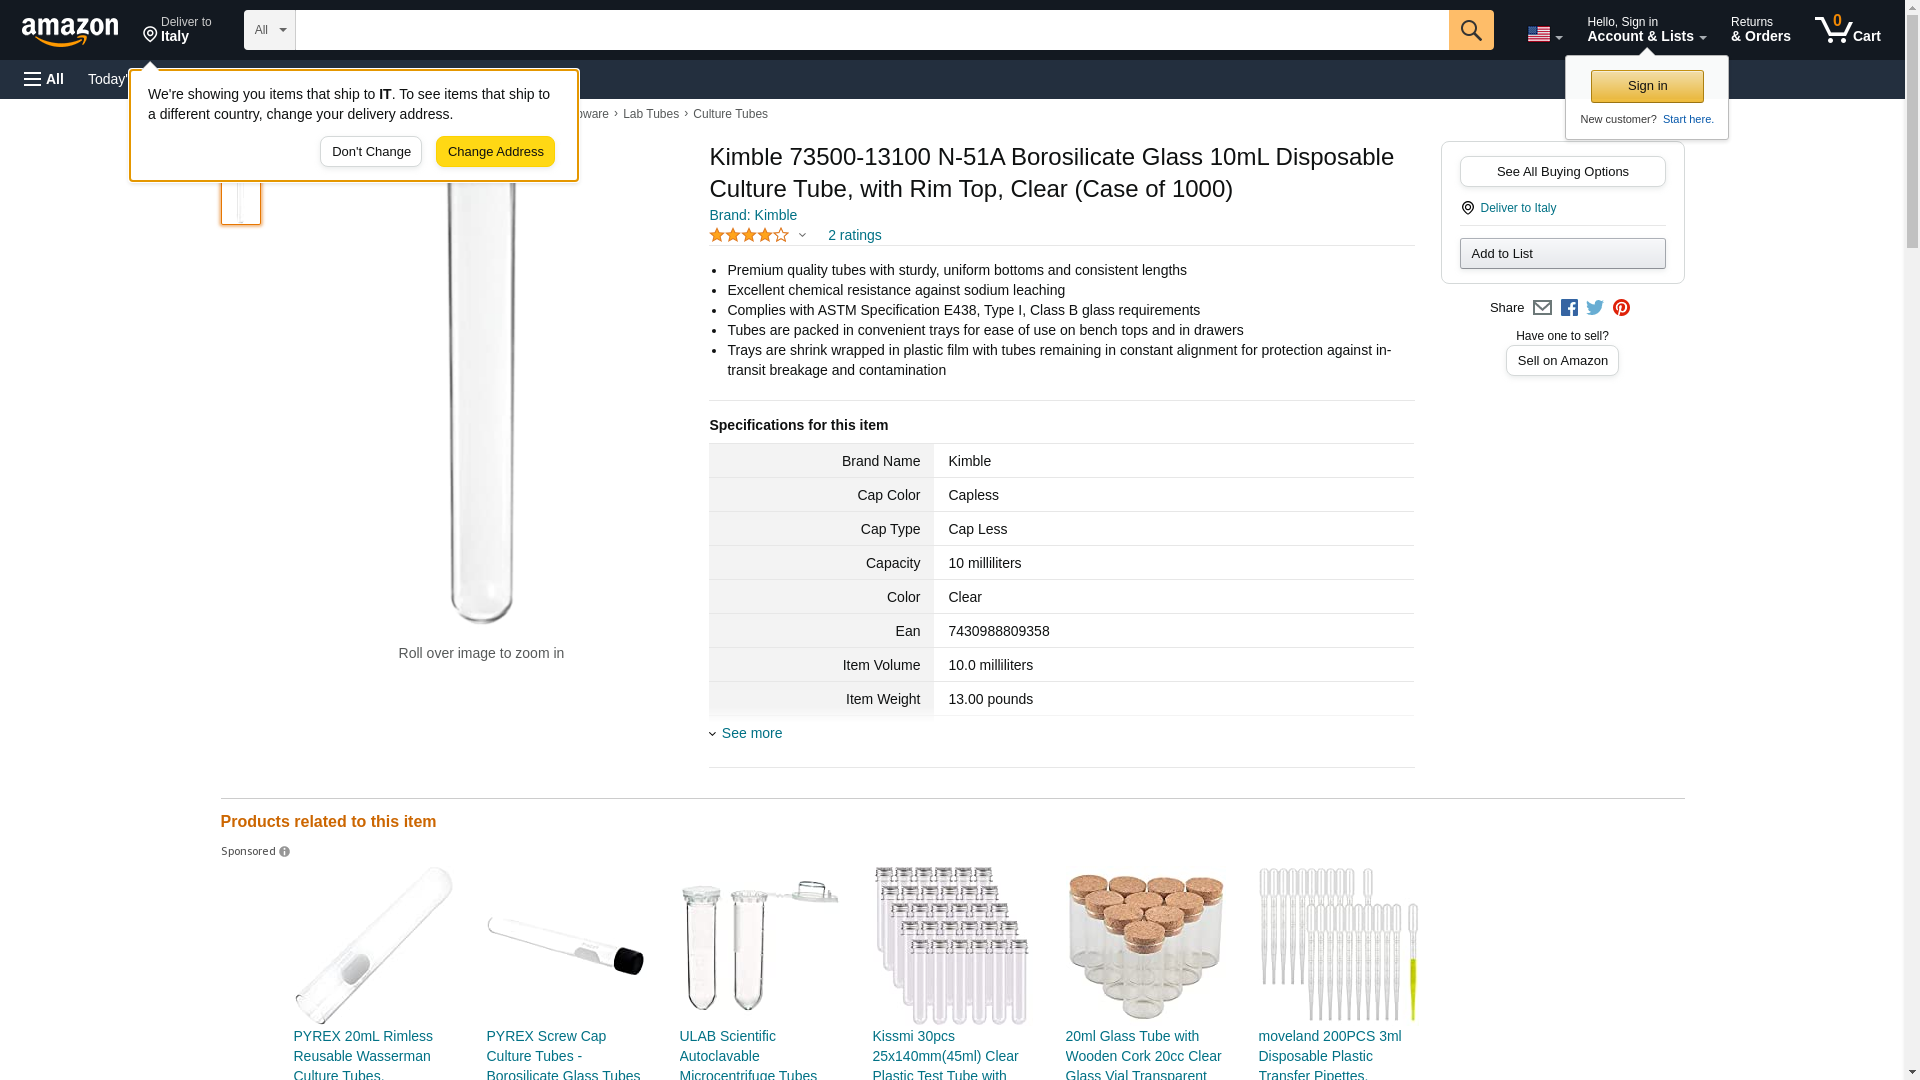Click See All Buying Options
Image resolution: width=1920 pixels, height=1080 pixels.
click(1562, 171)
